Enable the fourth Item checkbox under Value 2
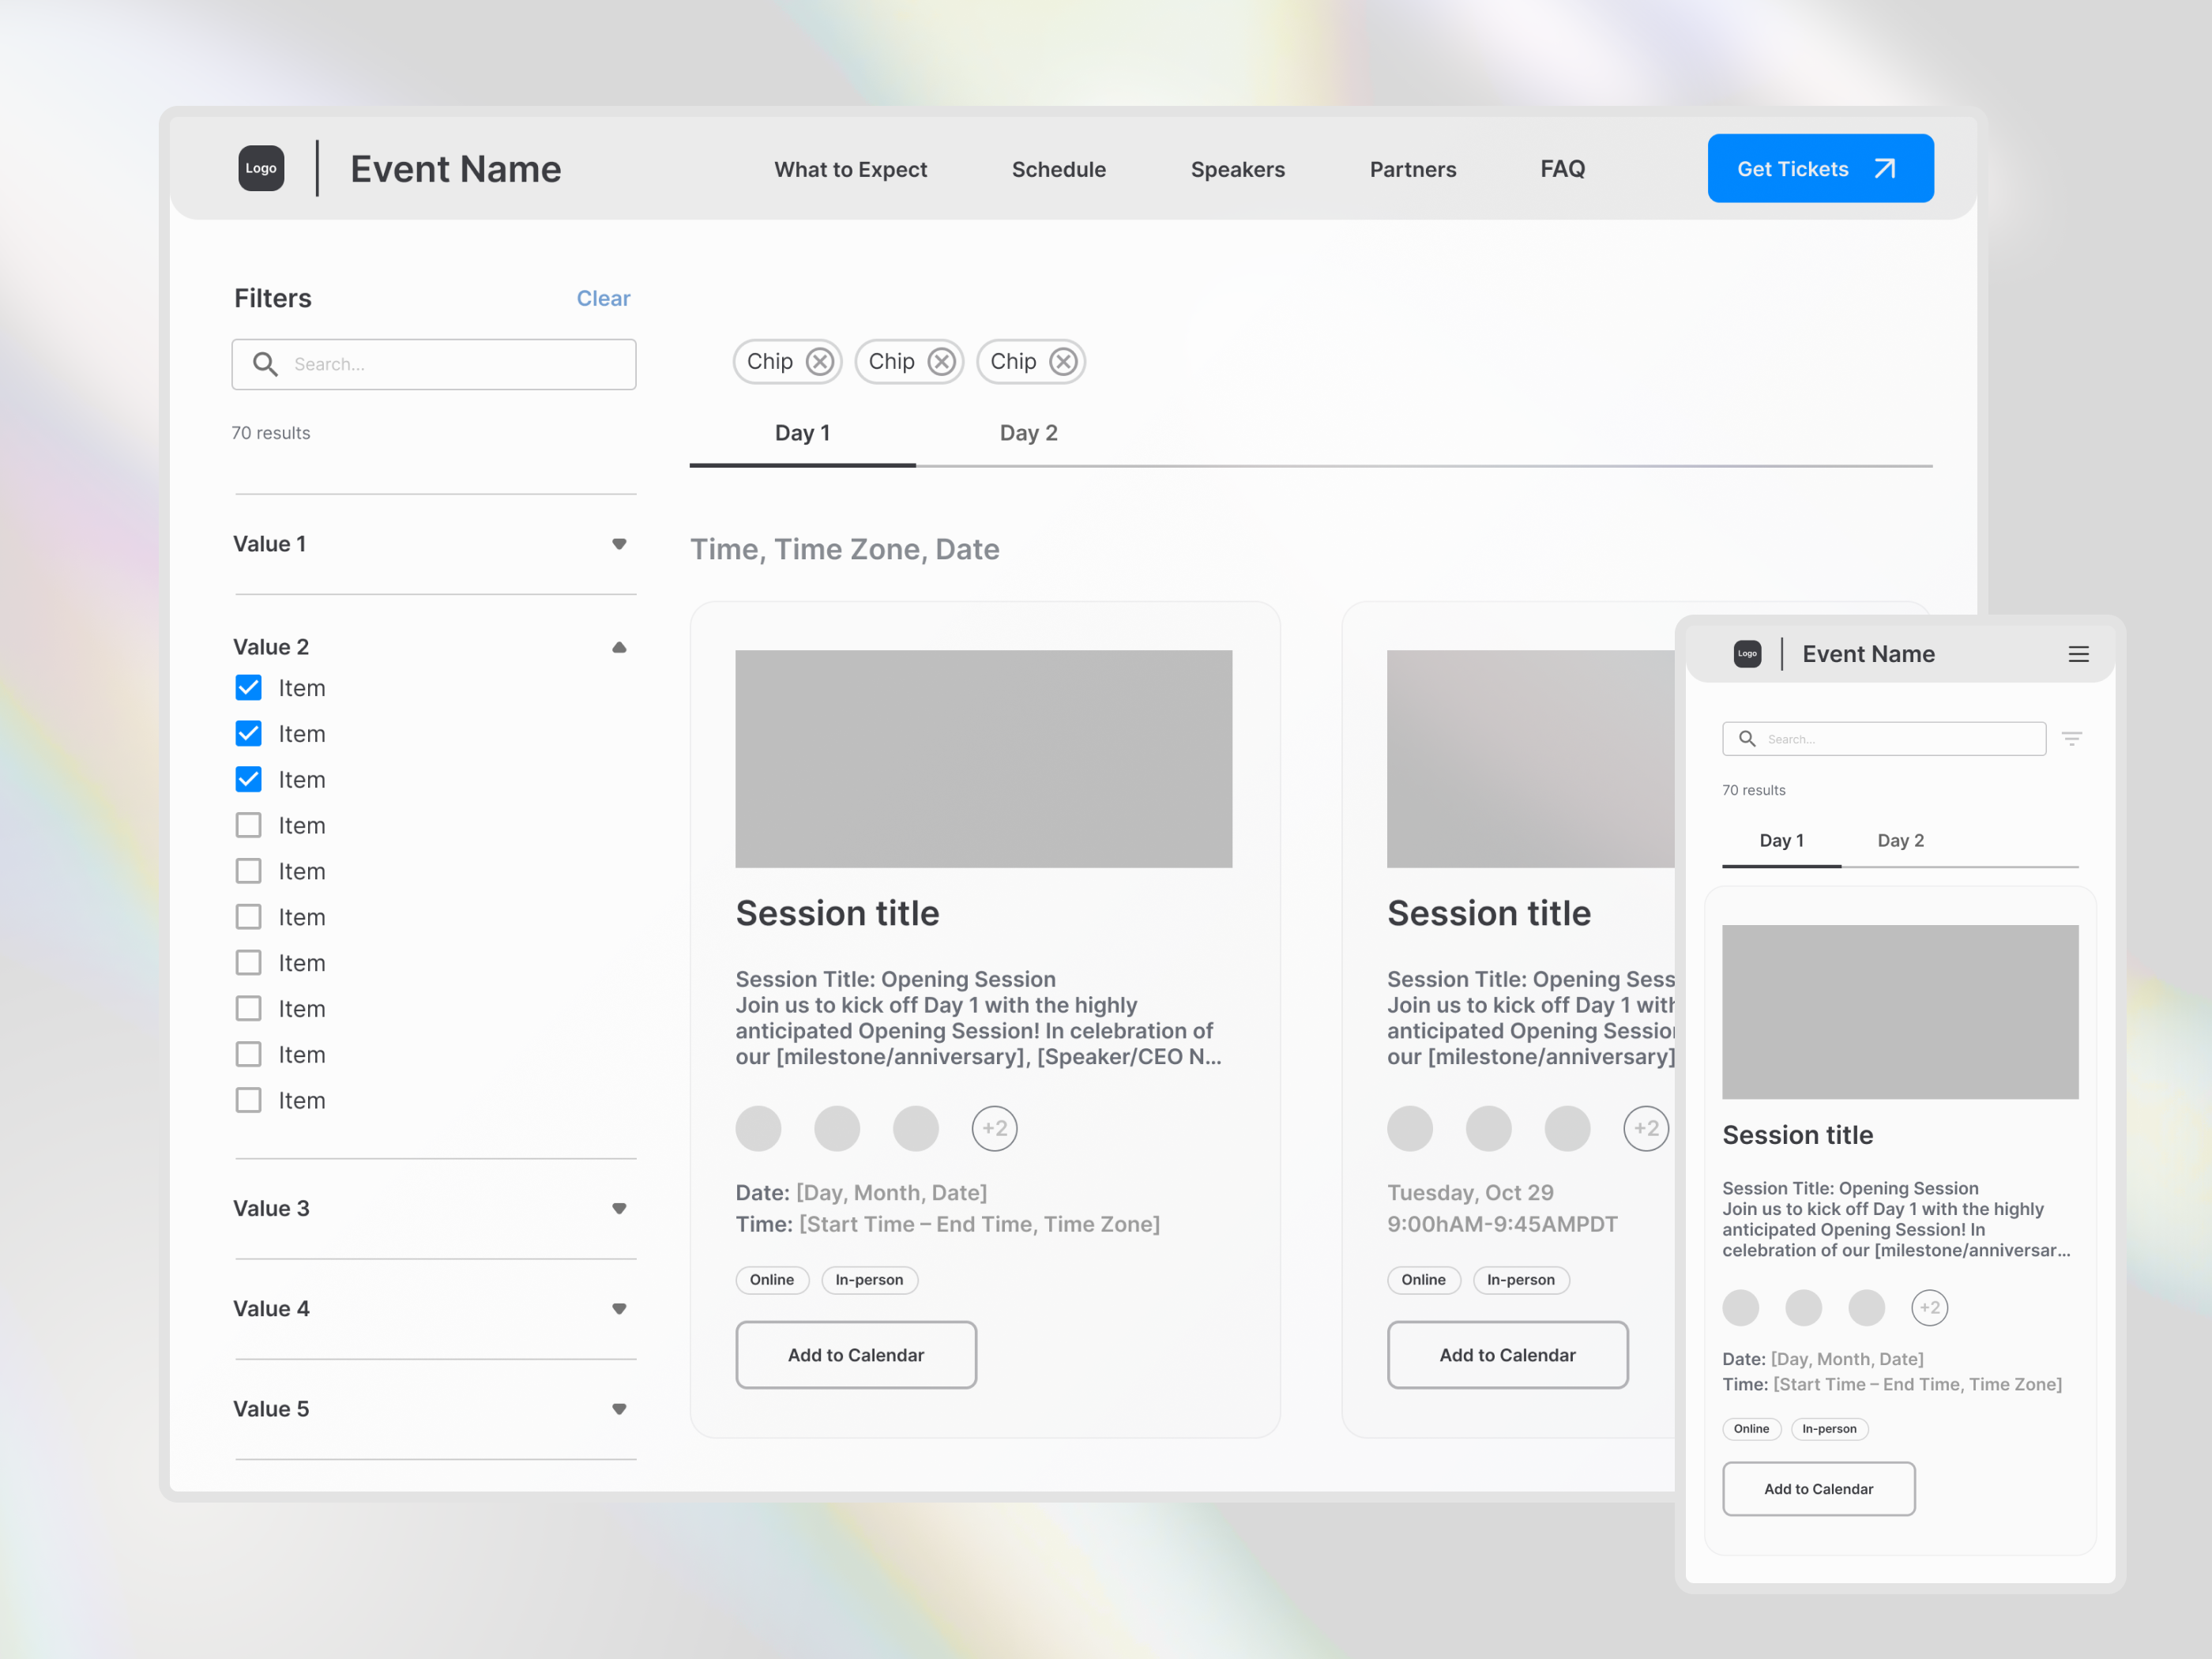The image size is (2212, 1659). (248, 825)
